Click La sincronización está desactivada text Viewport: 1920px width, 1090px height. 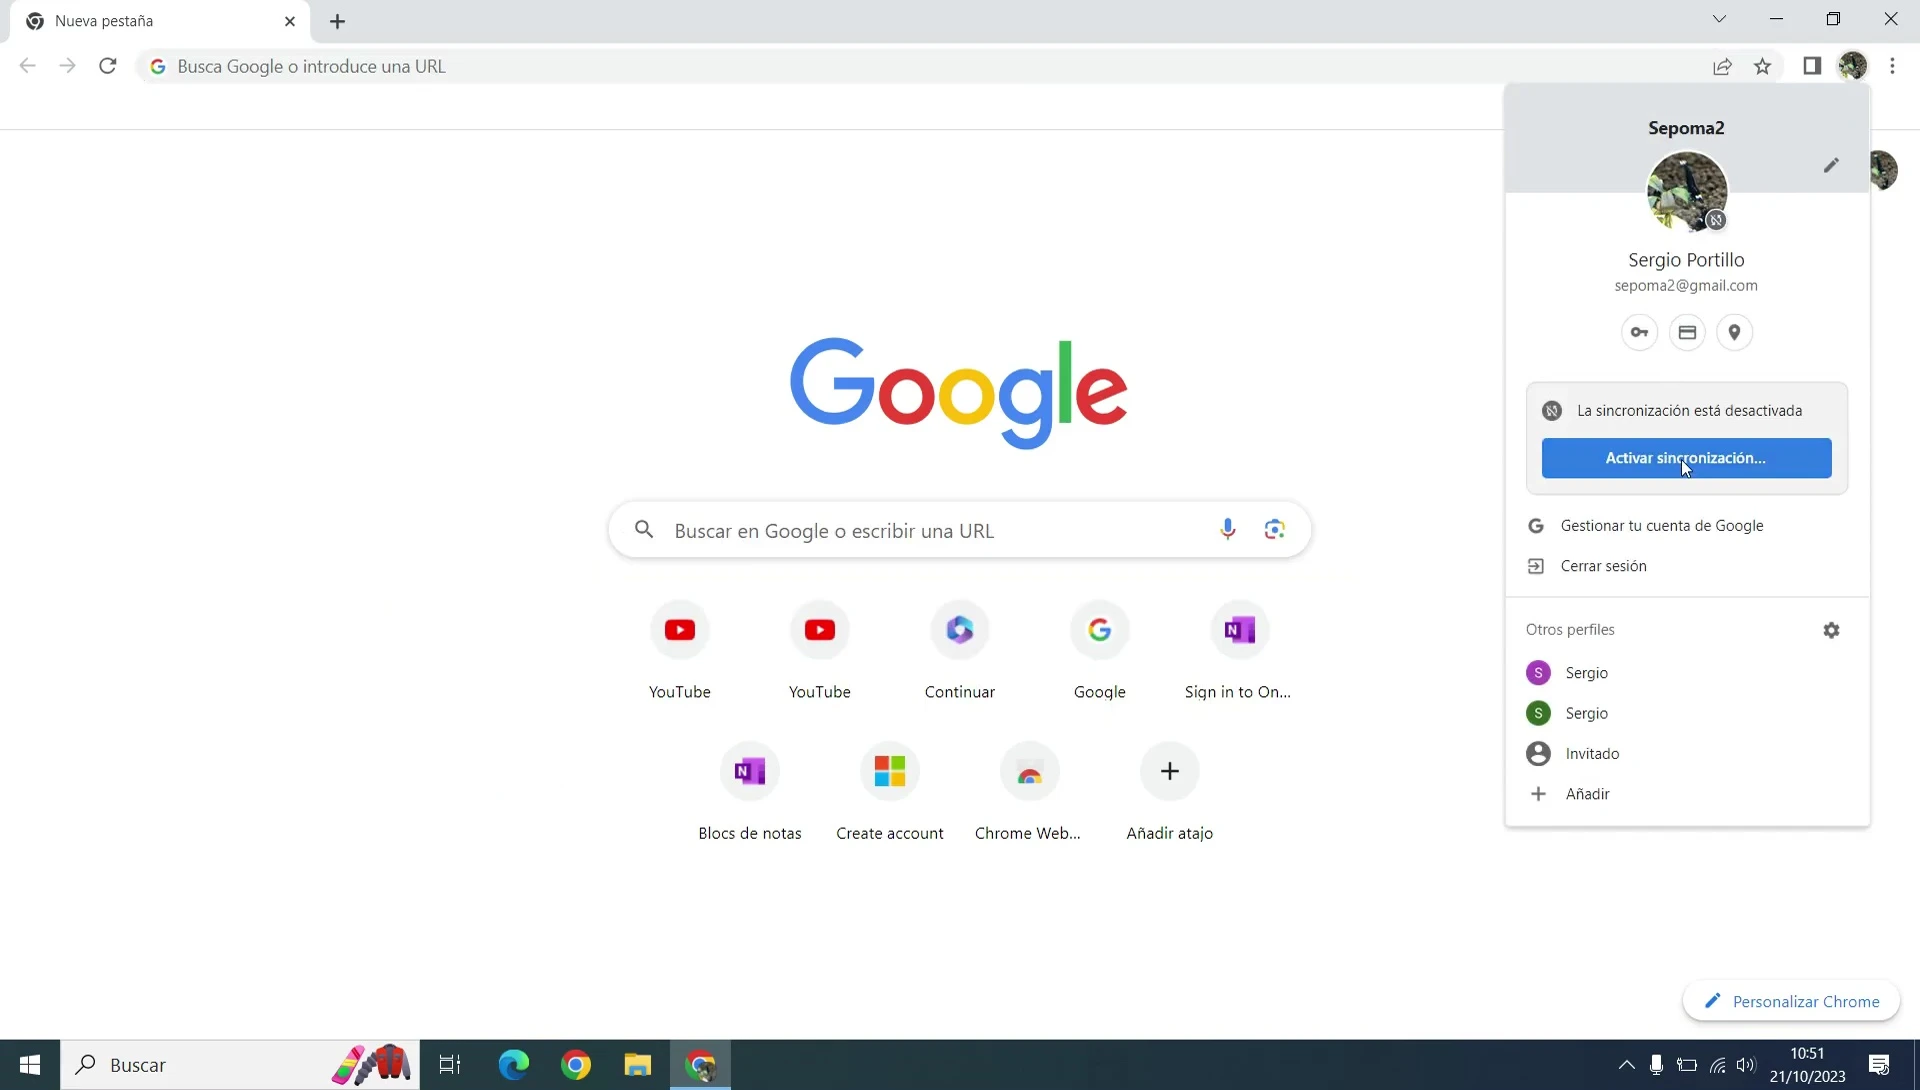[1689, 411]
